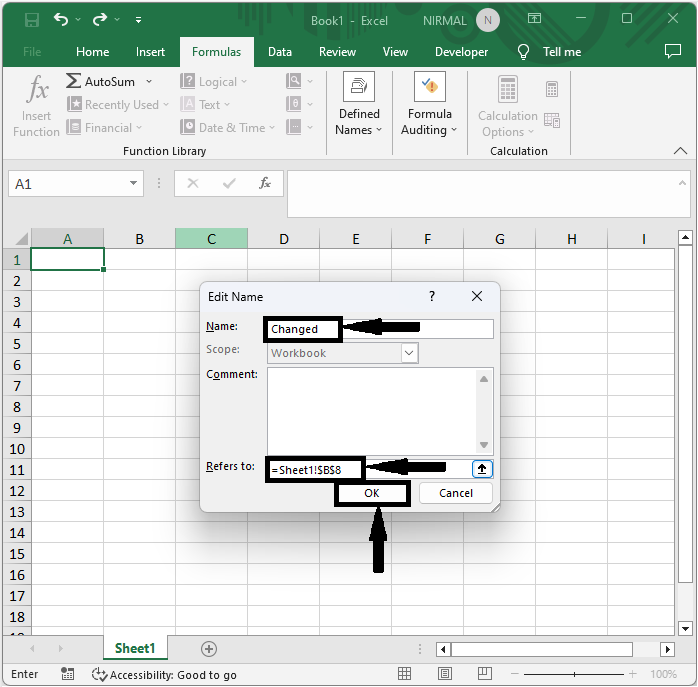Click Math & Trig functions icon
Image resolution: width=698 pixels, height=687 pixels.
coord(294,104)
